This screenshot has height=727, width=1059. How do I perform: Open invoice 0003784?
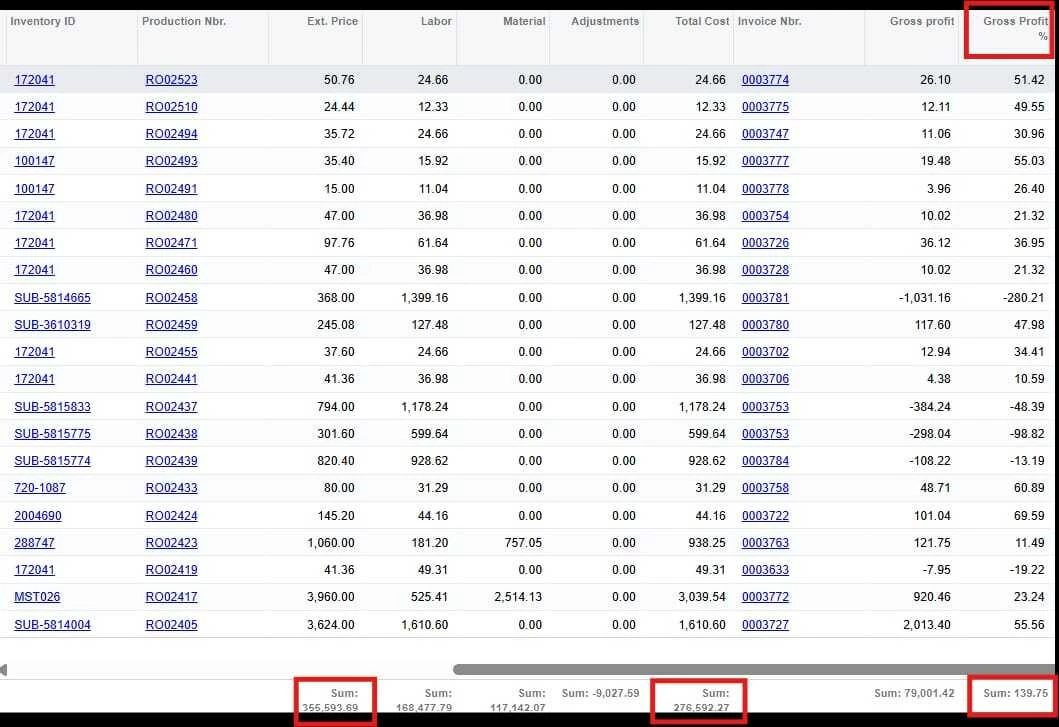pyautogui.click(x=765, y=461)
